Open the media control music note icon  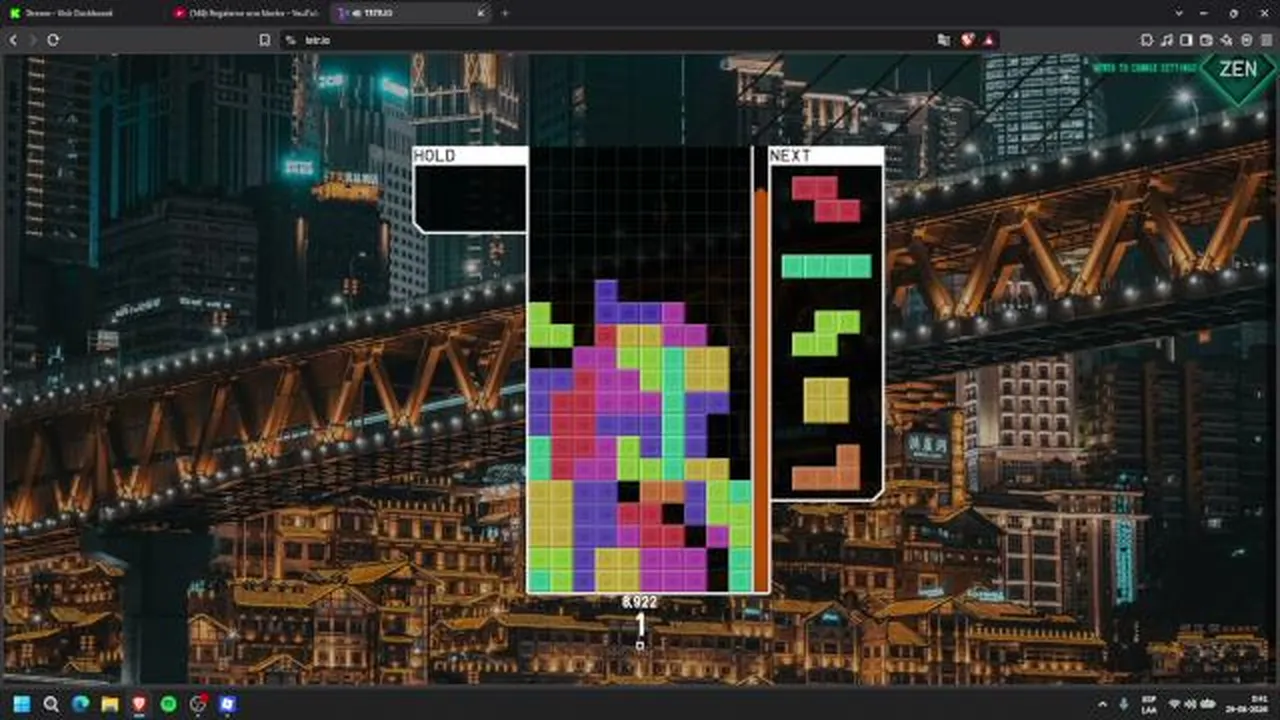(x=1167, y=40)
